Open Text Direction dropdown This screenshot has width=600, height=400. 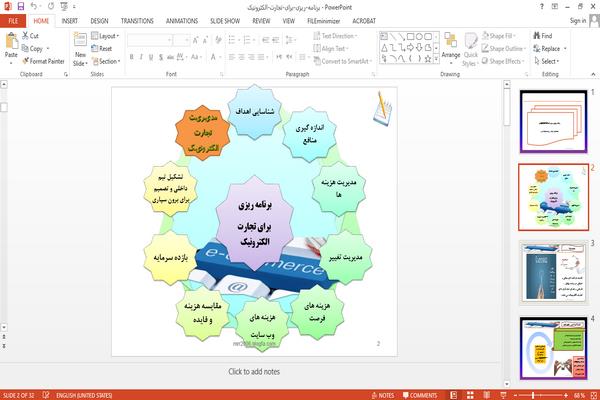coord(336,36)
